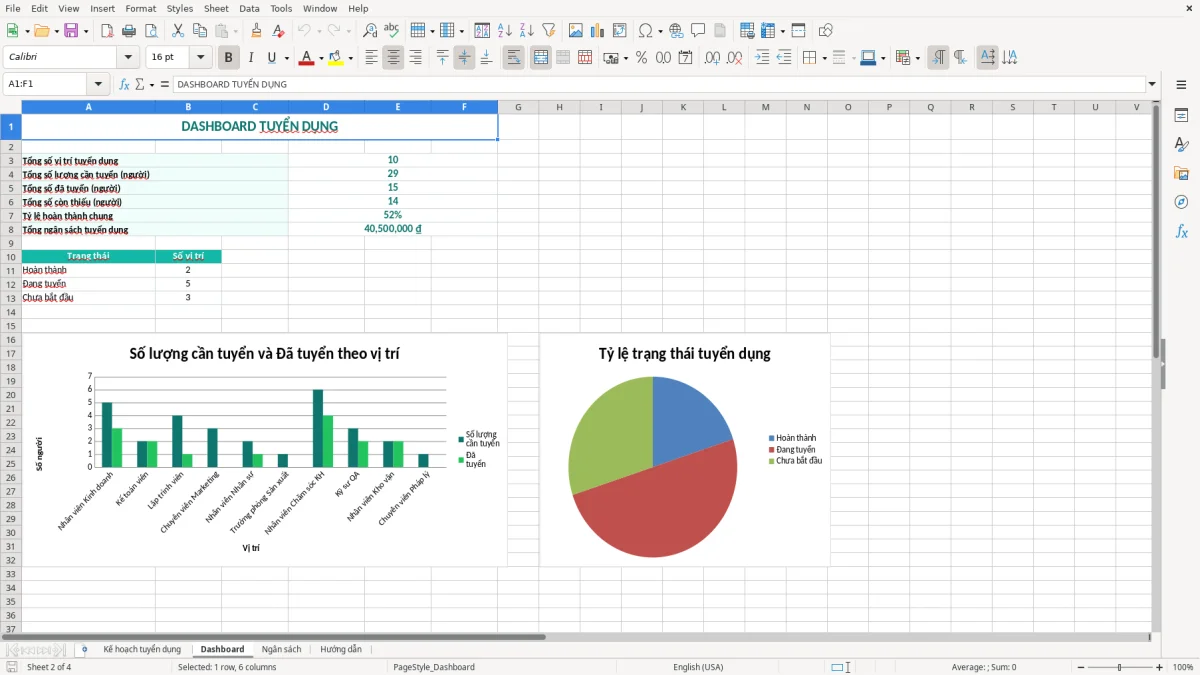Toggle Underline formatting
The width and height of the screenshot is (1200, 675).
pos(272,58)
